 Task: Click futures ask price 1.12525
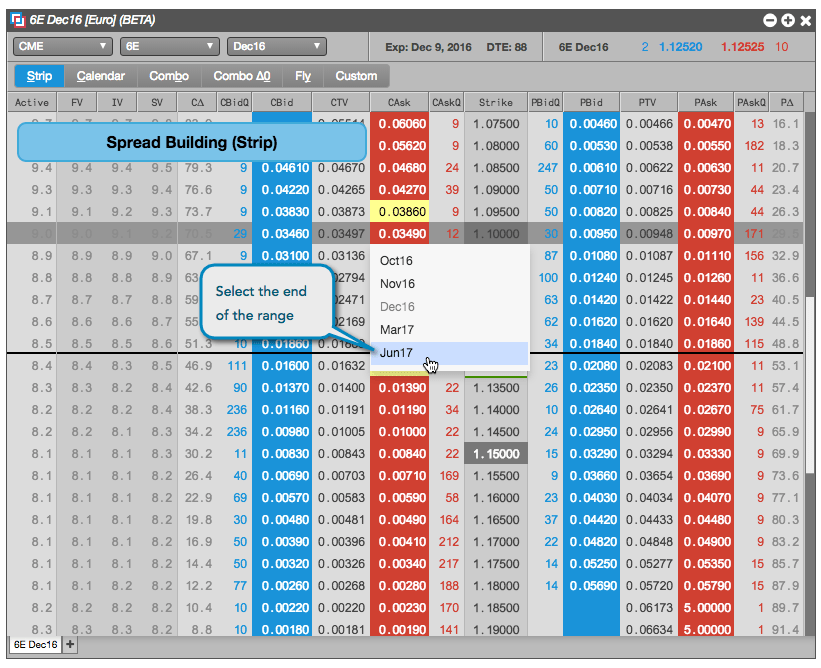[742, 47]
